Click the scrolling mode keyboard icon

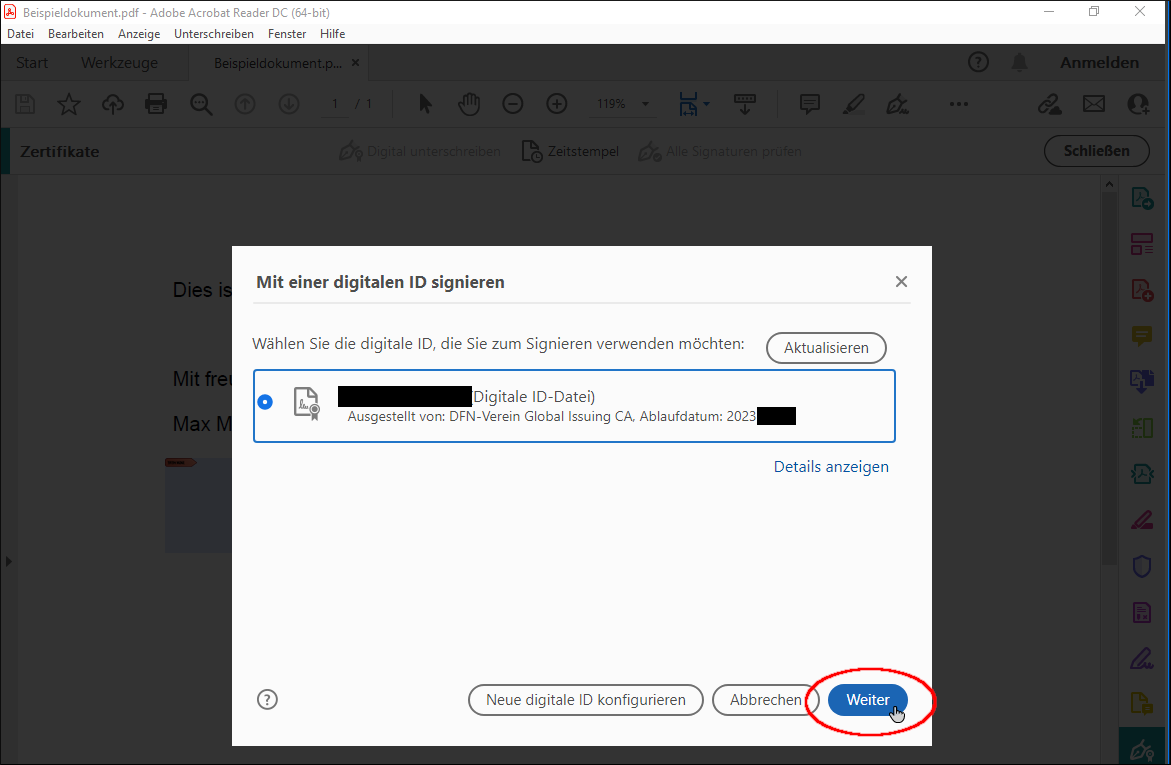click(x=745, y=104)
